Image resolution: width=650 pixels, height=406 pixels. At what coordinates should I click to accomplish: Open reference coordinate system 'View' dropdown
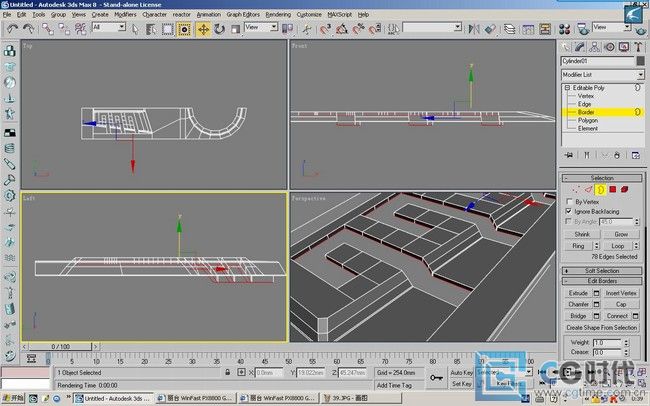(x=274, y=27)
